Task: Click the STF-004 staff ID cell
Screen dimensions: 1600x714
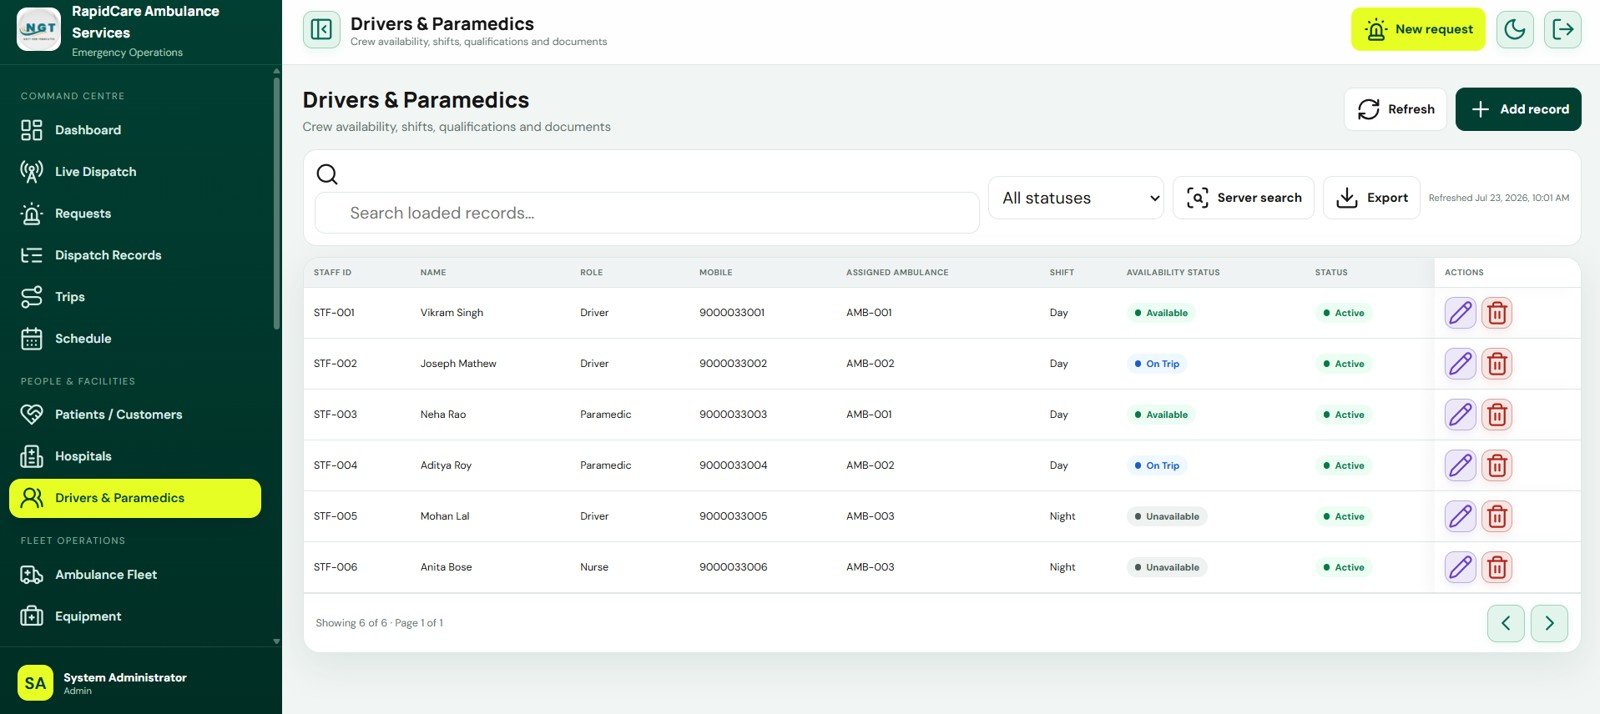Action: pyautogui.click(x=335, y=466)
